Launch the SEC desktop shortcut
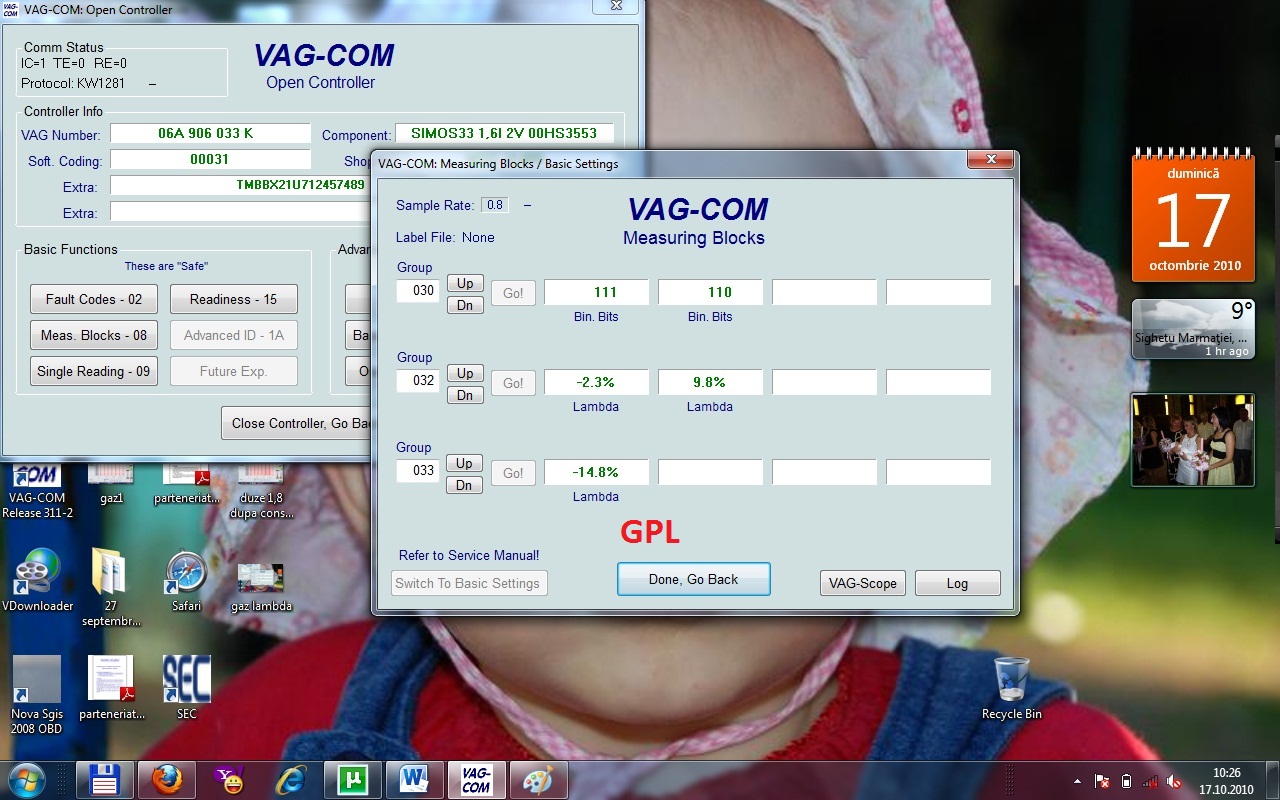 click(186, 688)
